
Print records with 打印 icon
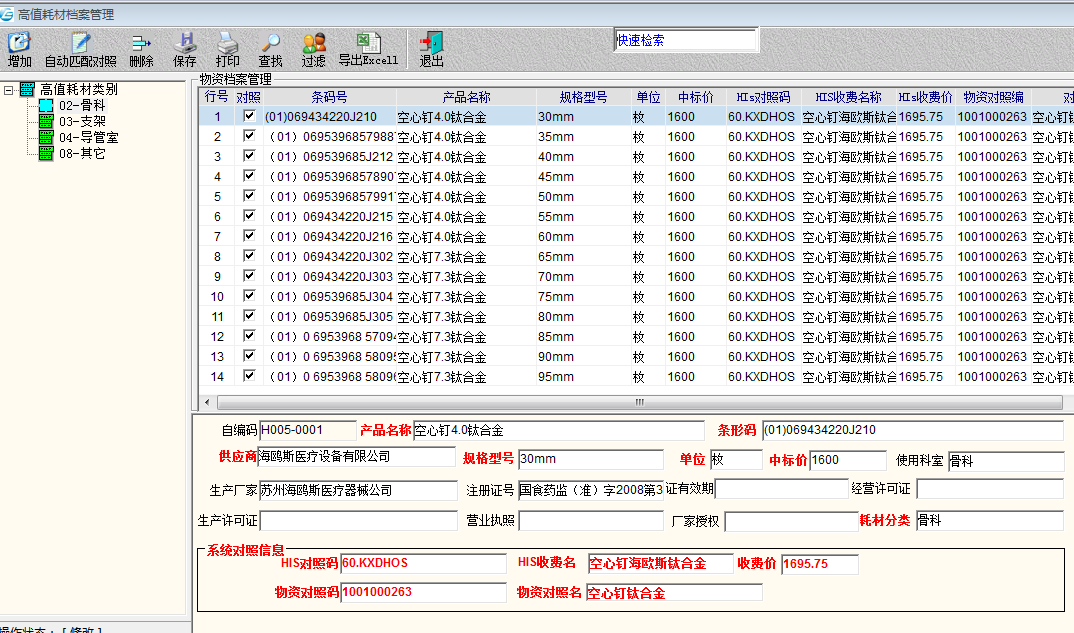click(227, 49)
